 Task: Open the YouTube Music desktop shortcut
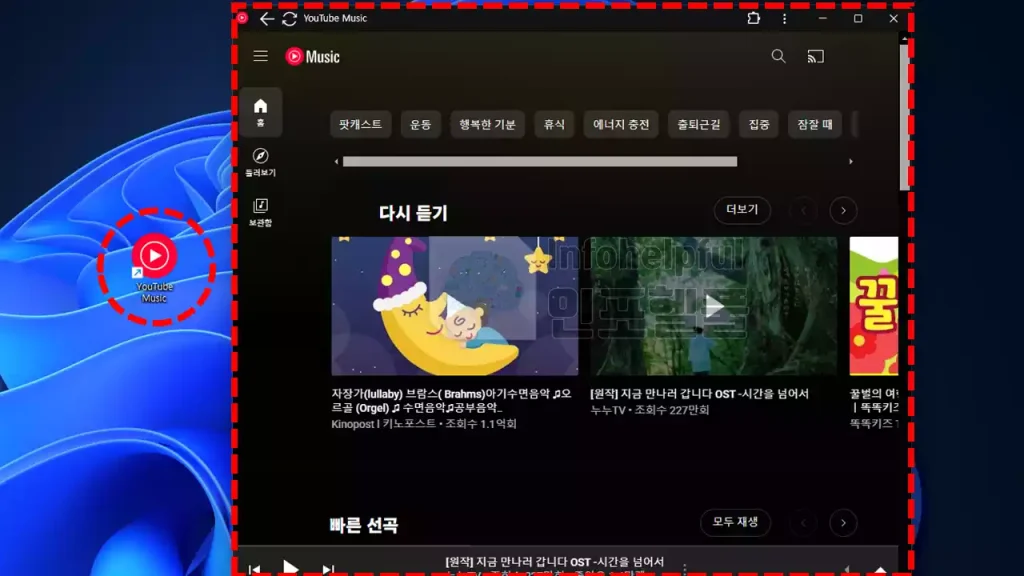154,268
